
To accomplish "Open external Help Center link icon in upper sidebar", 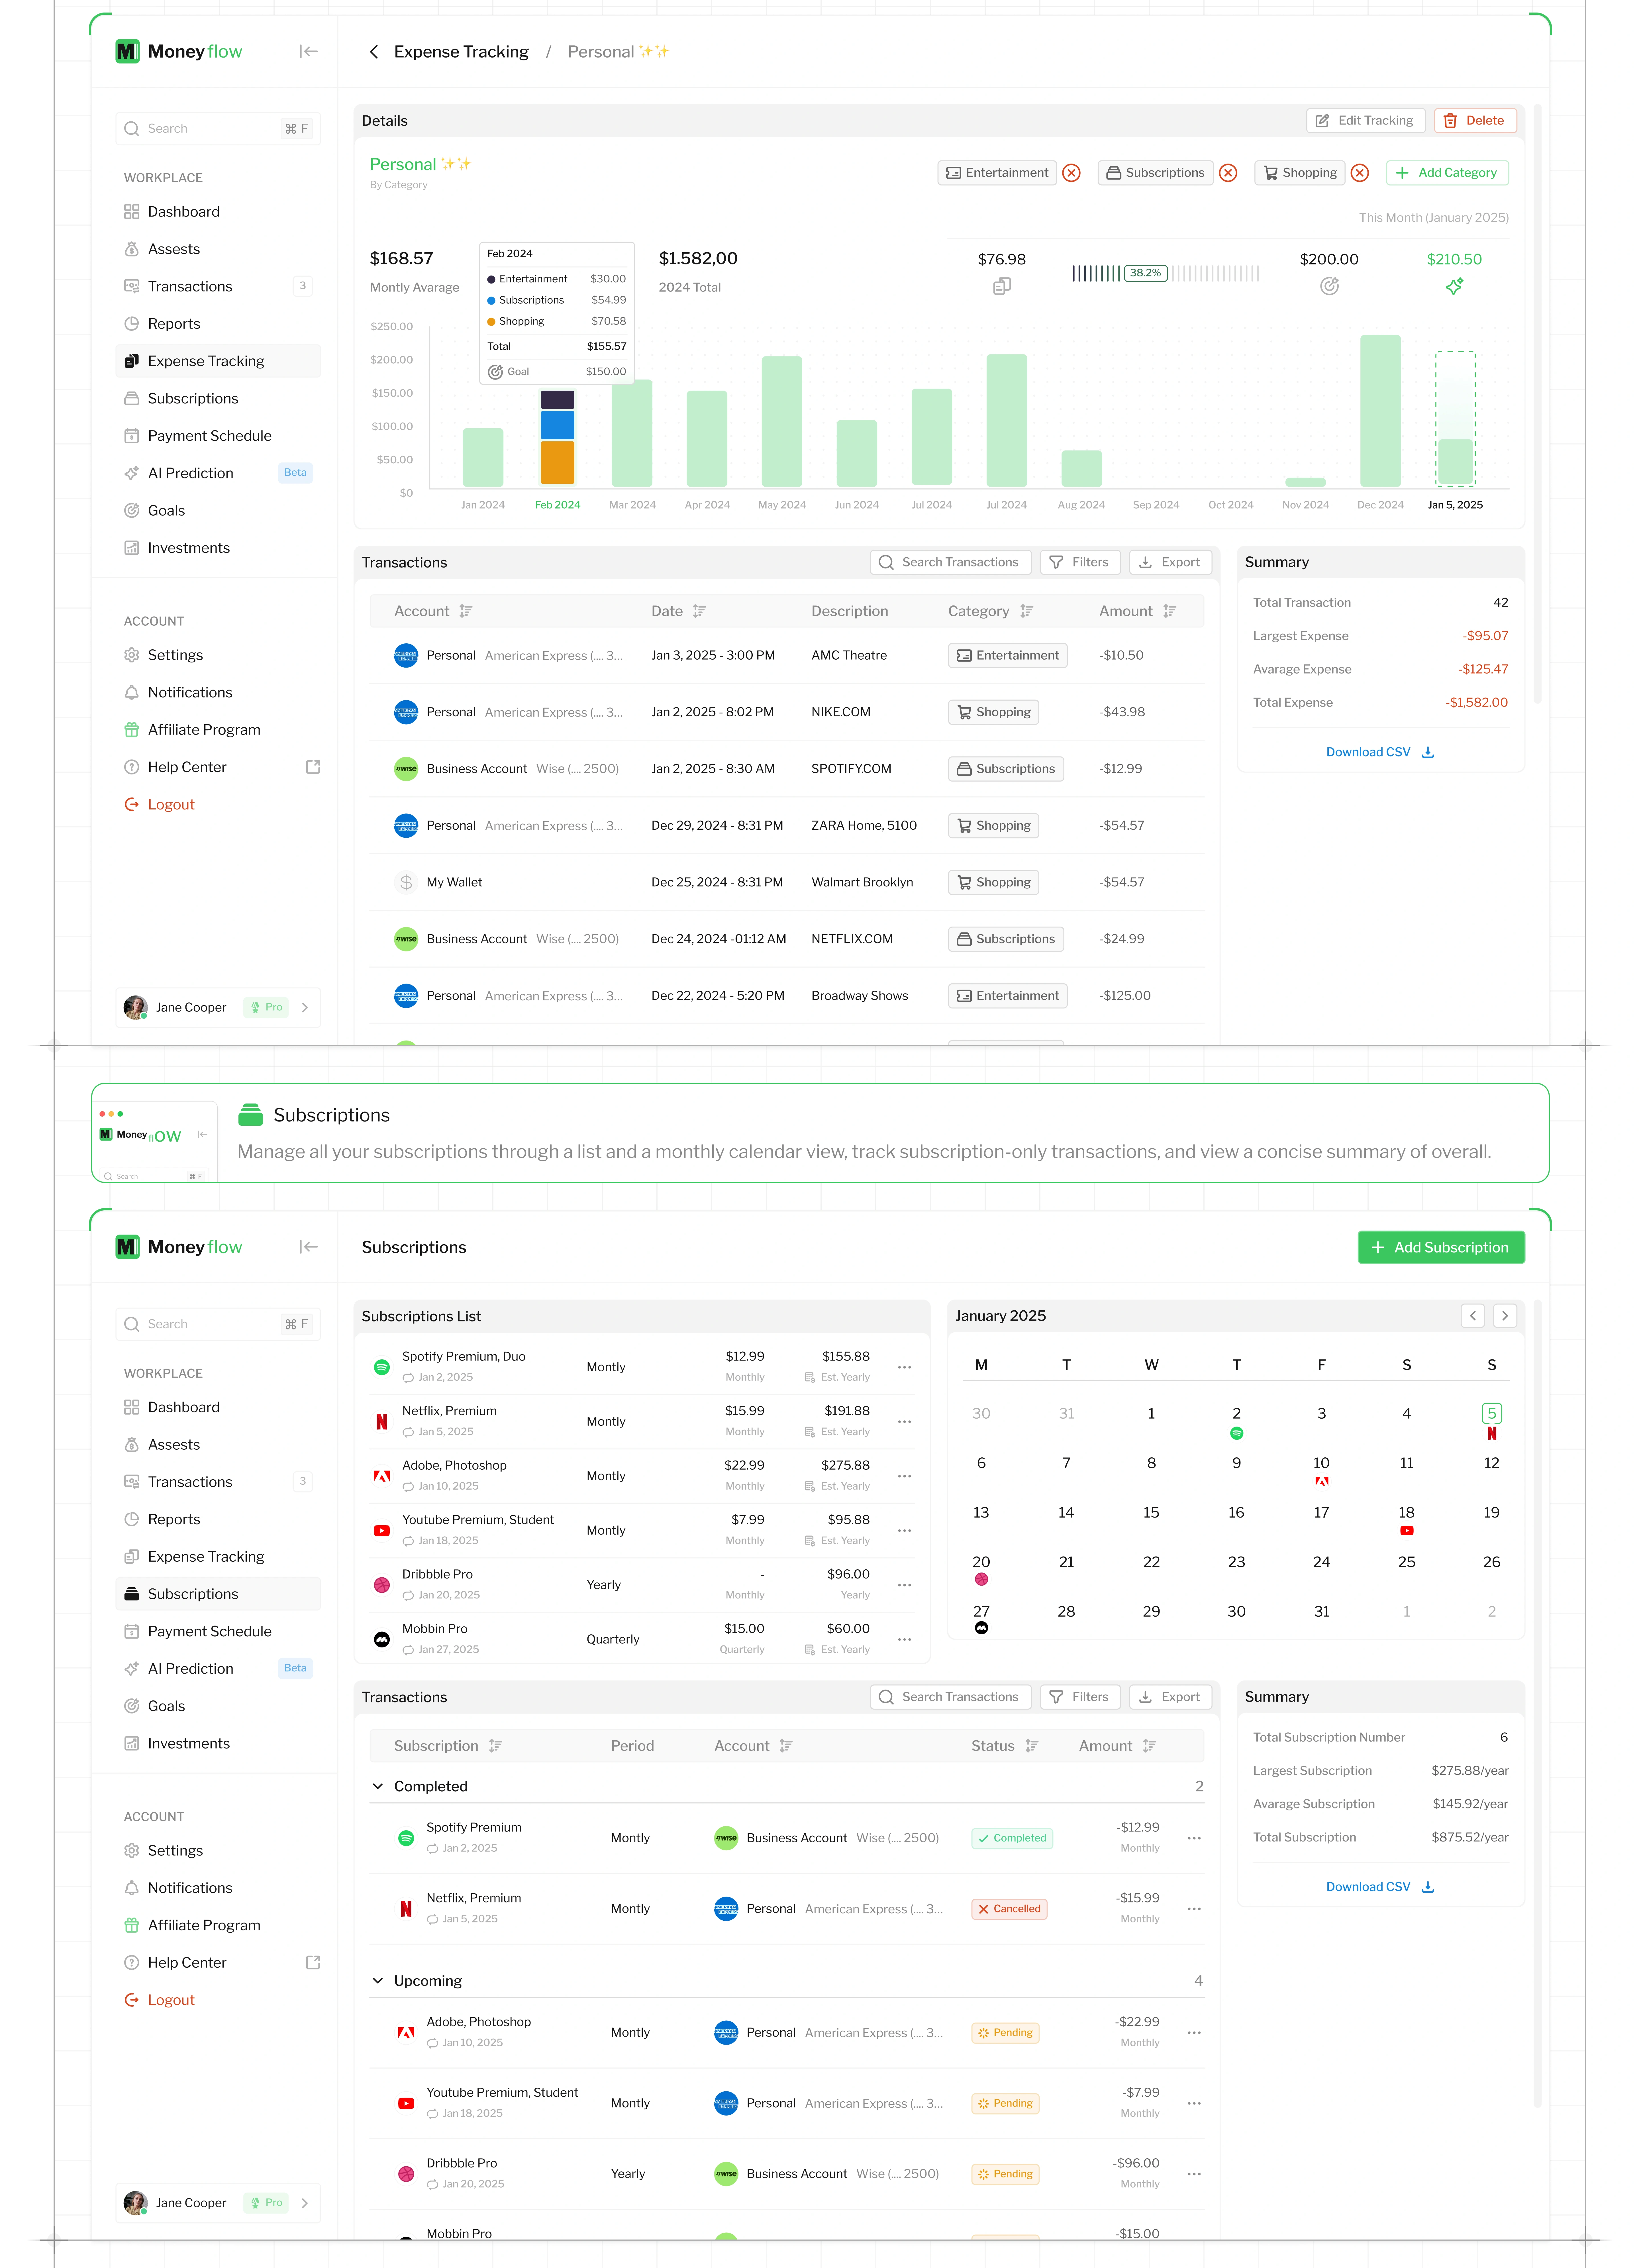I will [313, 767].
